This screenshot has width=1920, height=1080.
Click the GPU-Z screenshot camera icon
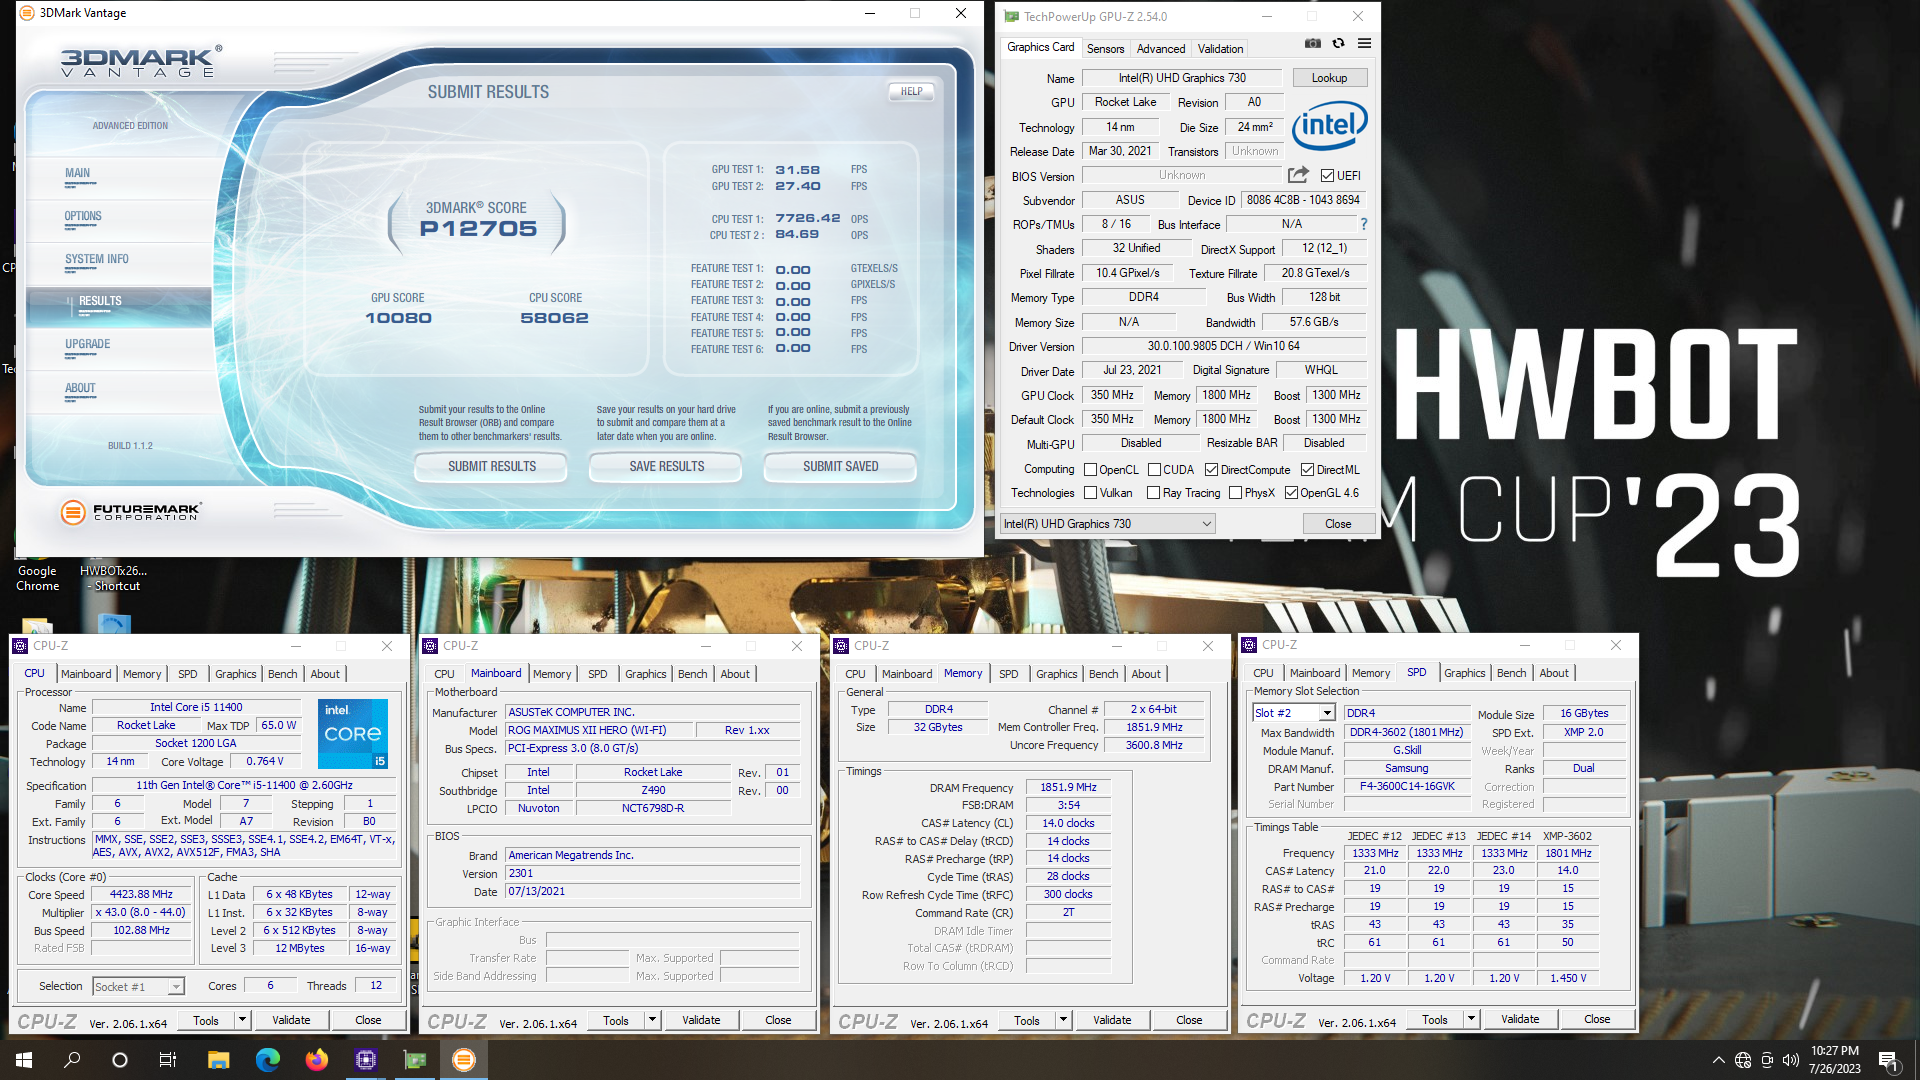click(1313, 43)
